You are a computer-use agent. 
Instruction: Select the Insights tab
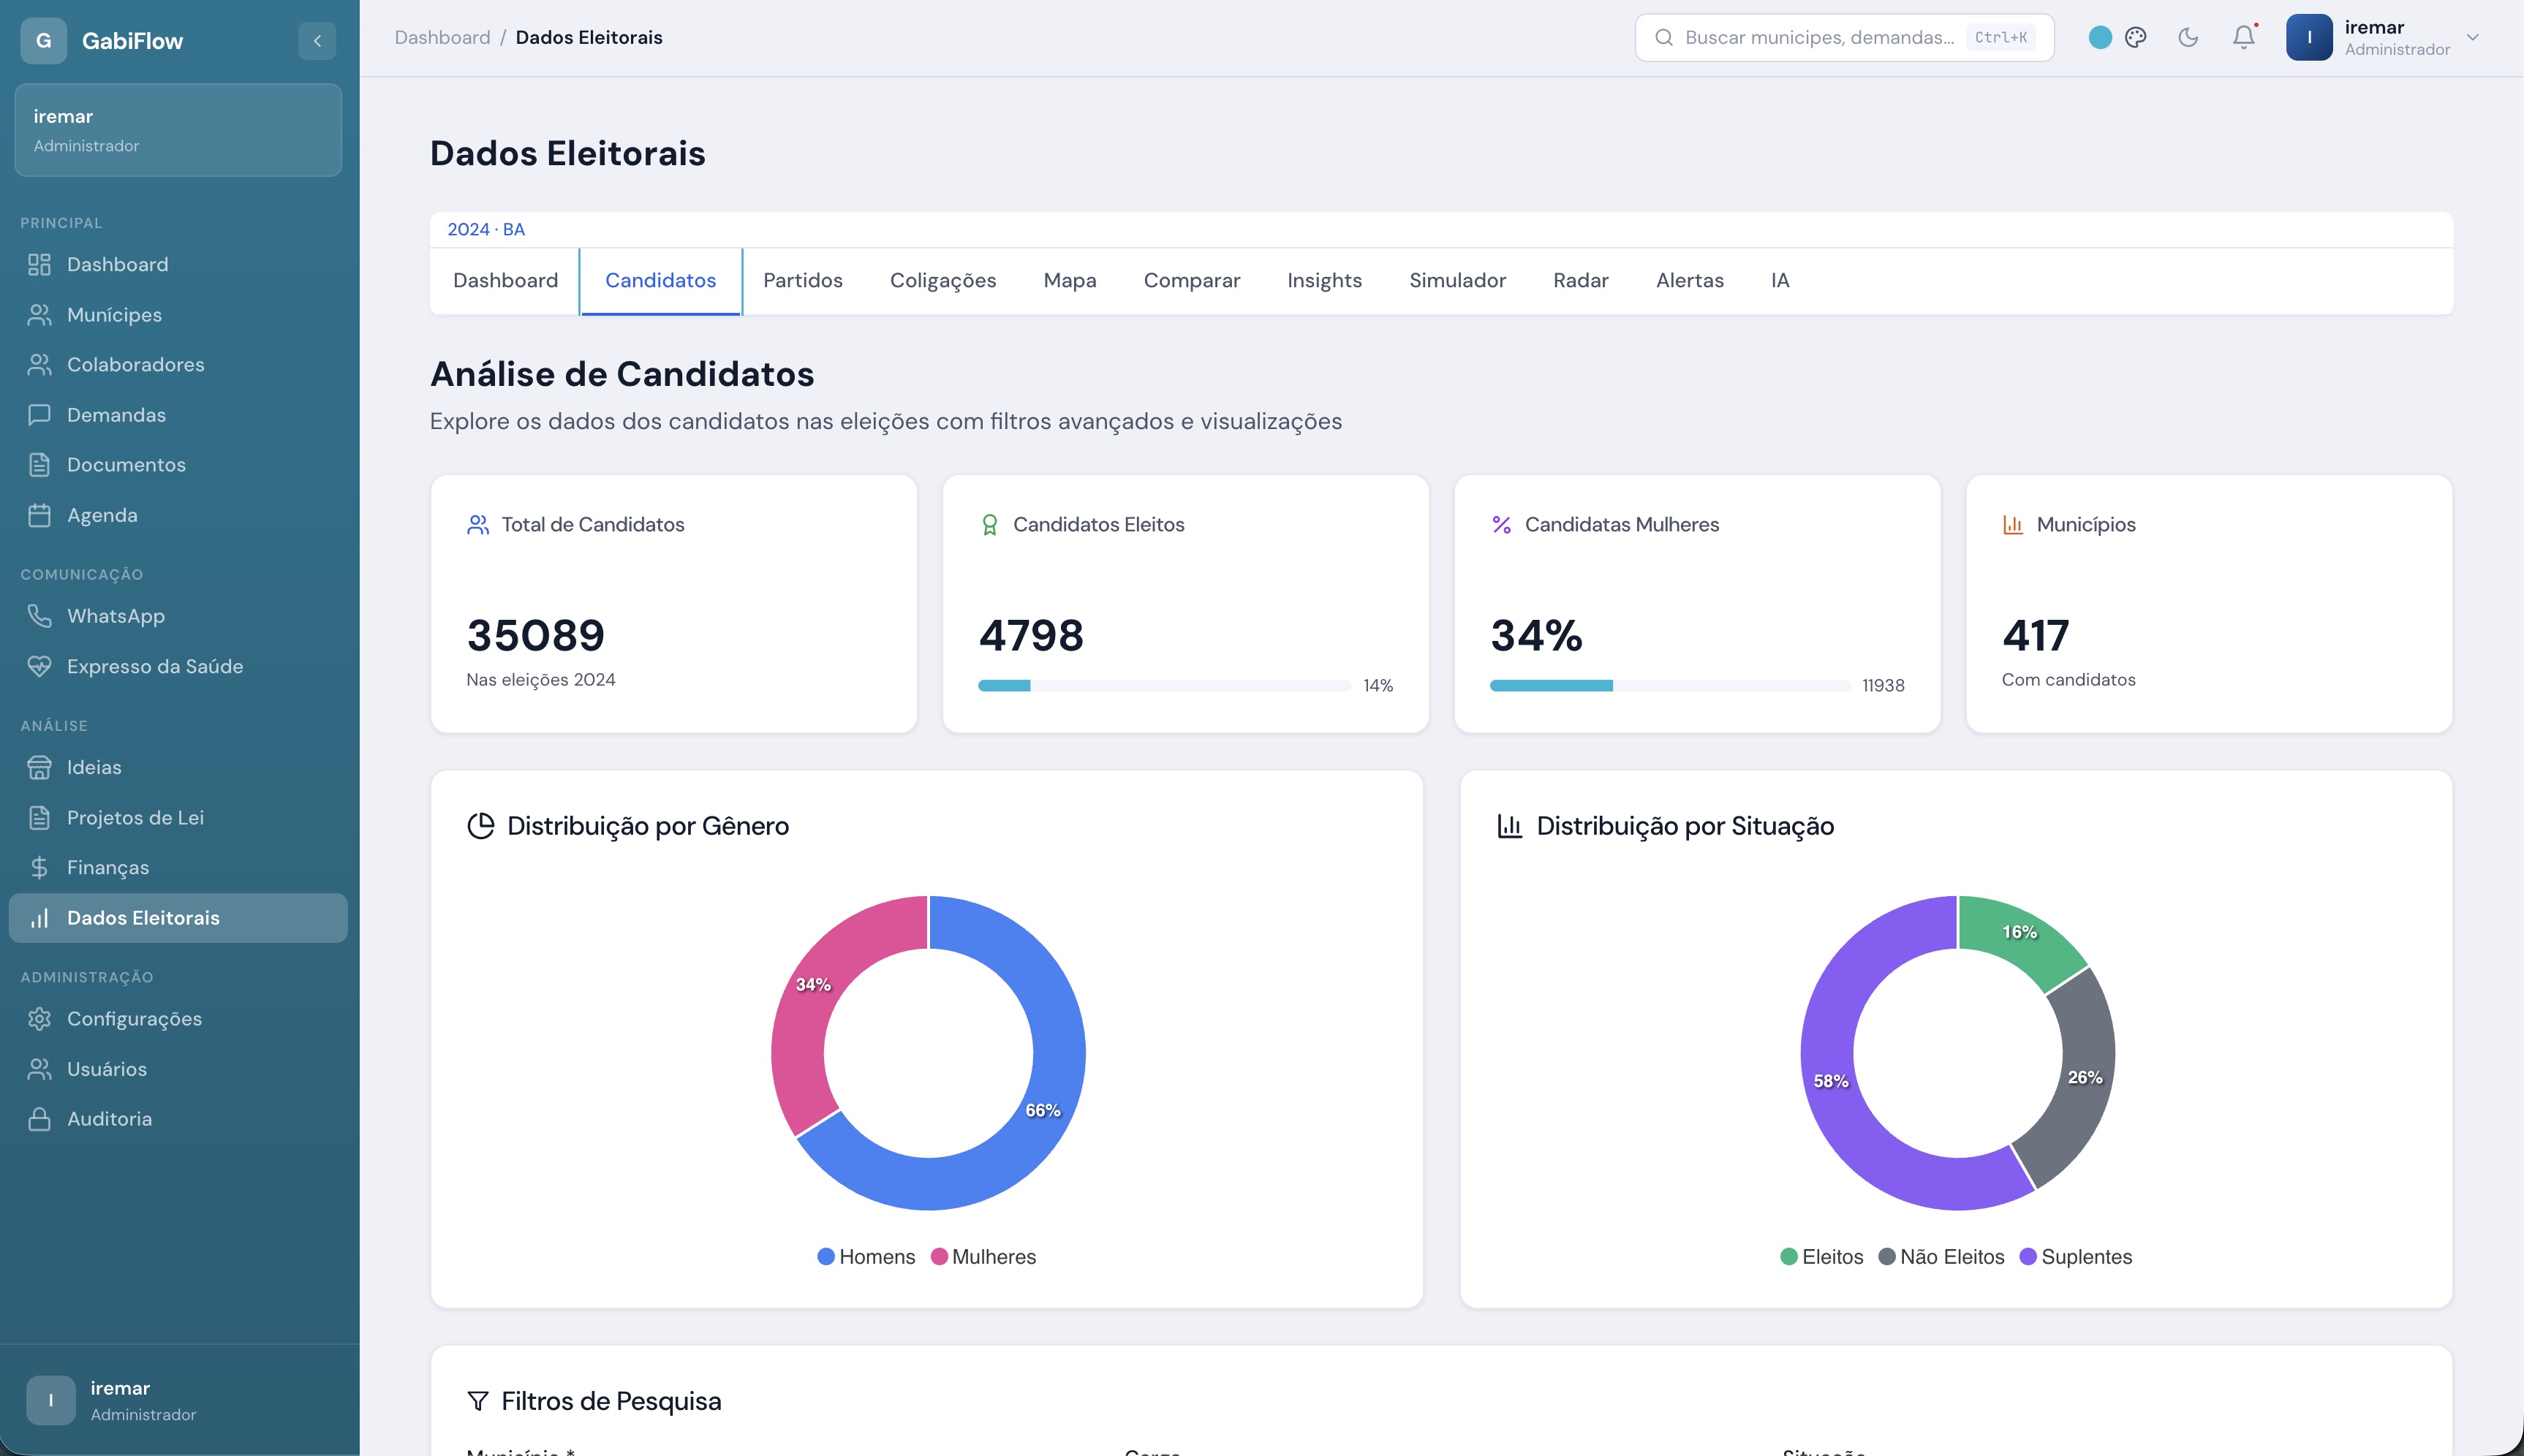(x=1325, y=281)
